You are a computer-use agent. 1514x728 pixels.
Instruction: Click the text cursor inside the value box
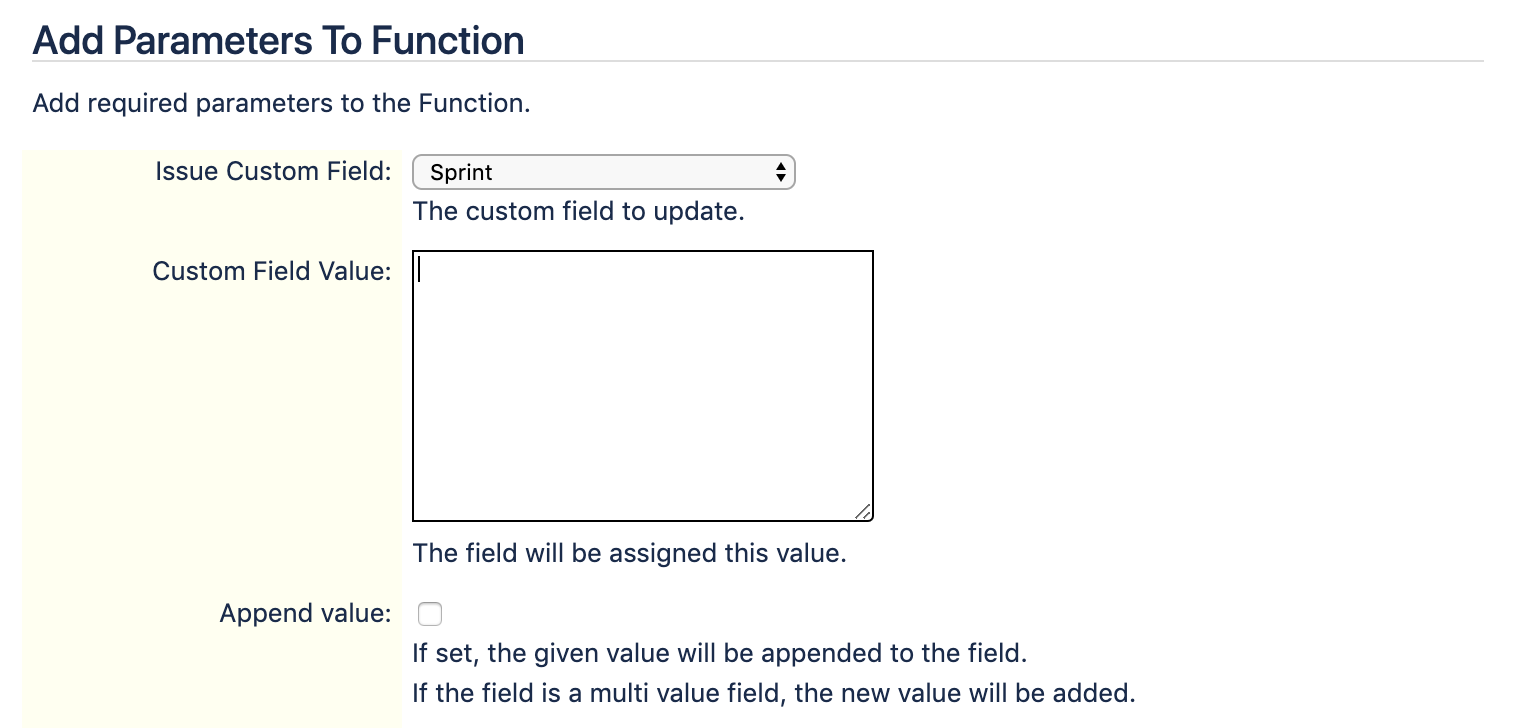click(x=419, y=270)
